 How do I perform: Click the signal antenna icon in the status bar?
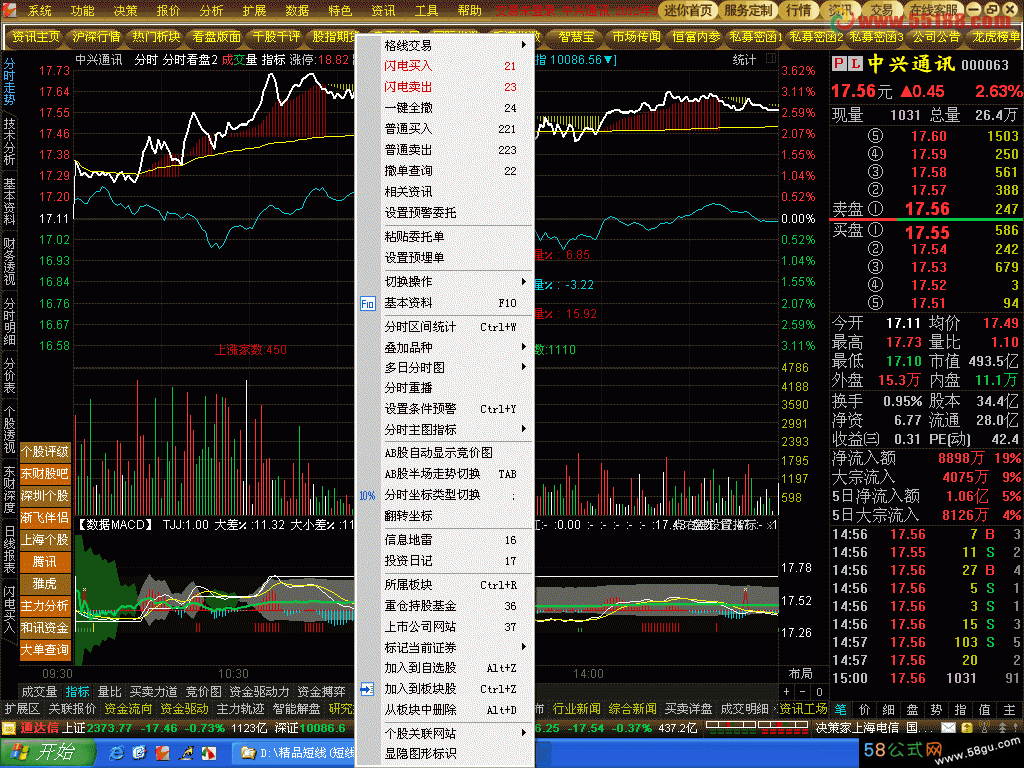(x=985, y=728)
